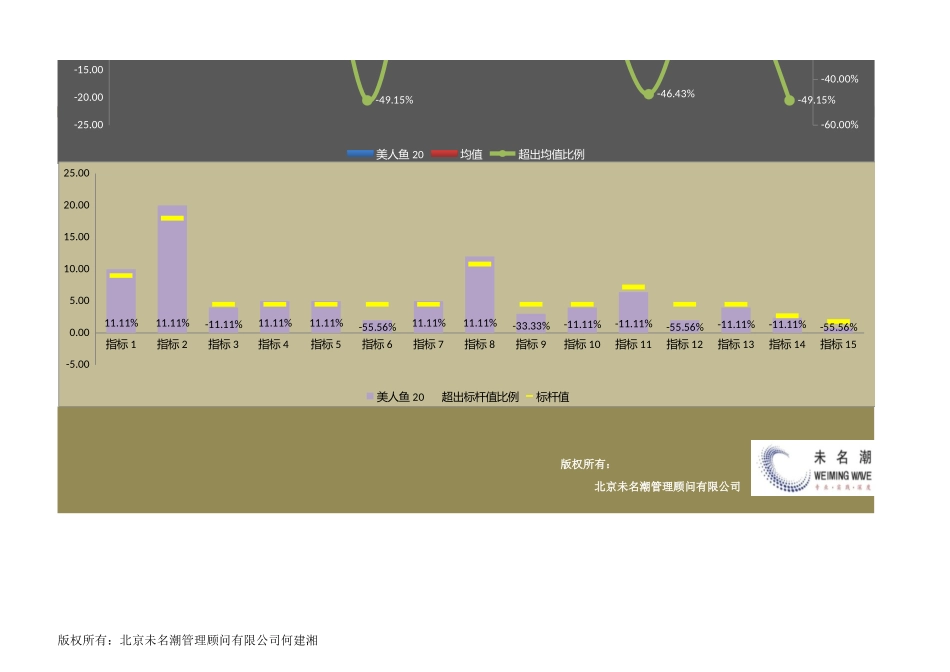Click axis label 指标 13

tap(736, 344)
